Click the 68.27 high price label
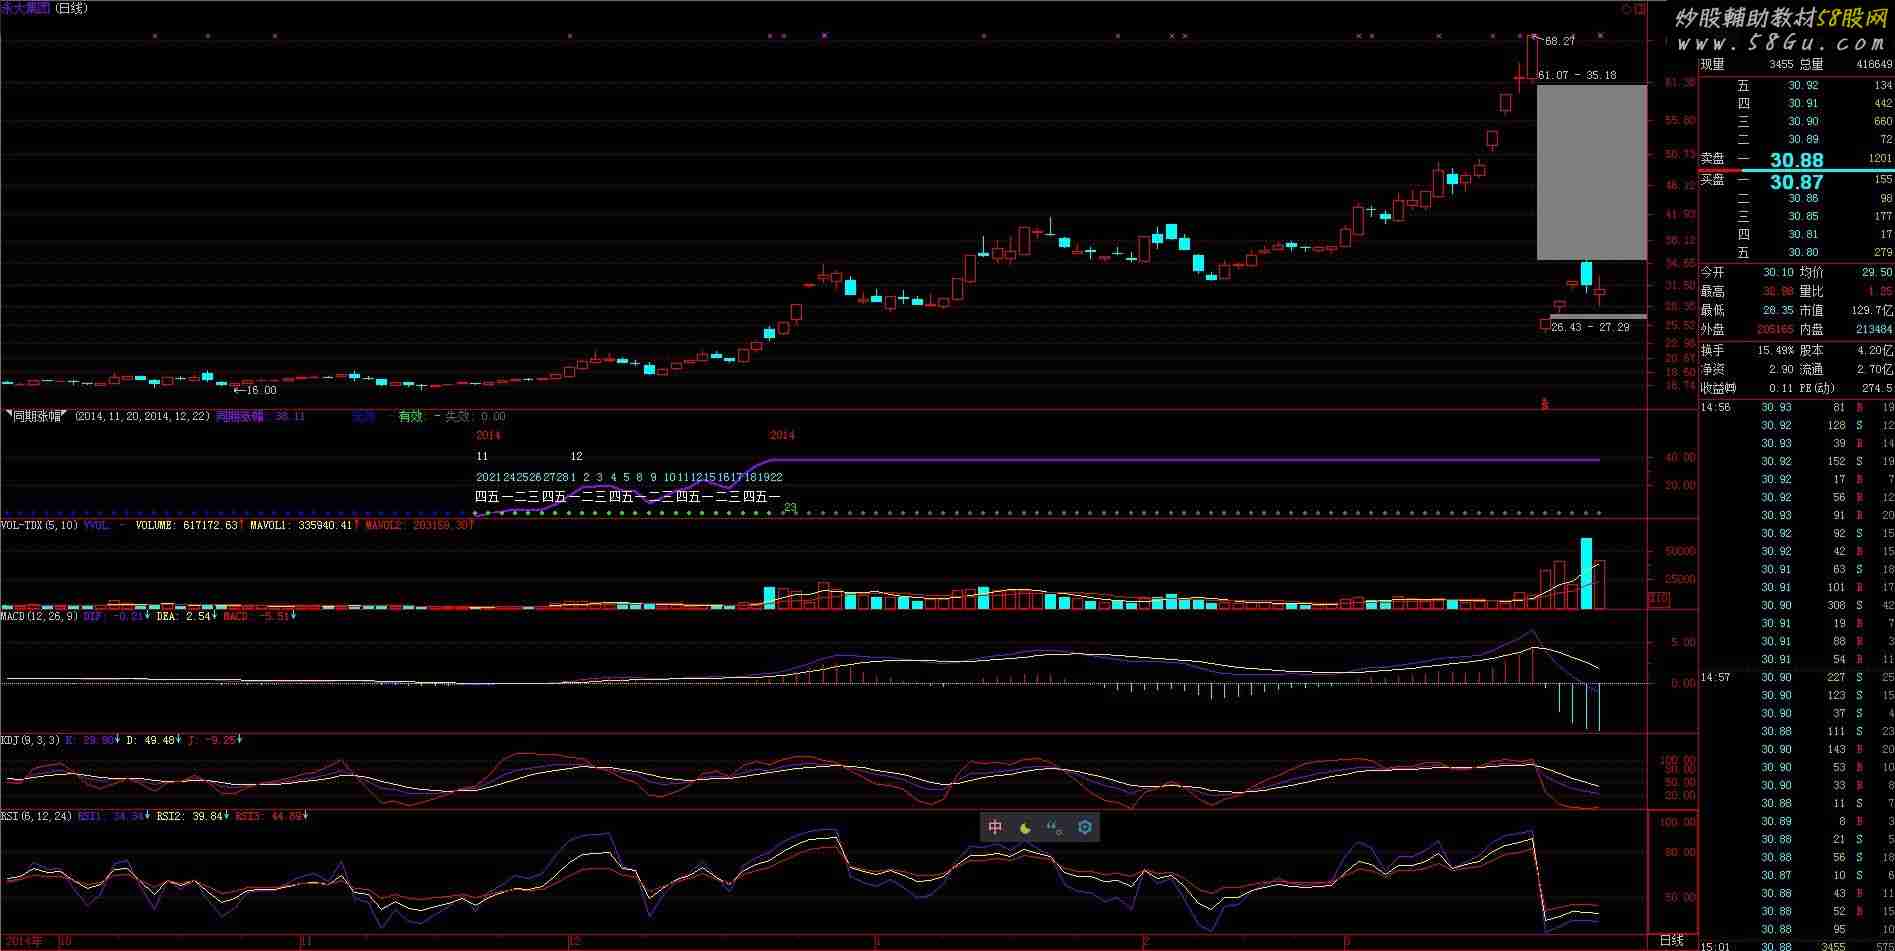The width and height of the screenshot is (1895, 951). (x=1560, y=41)
